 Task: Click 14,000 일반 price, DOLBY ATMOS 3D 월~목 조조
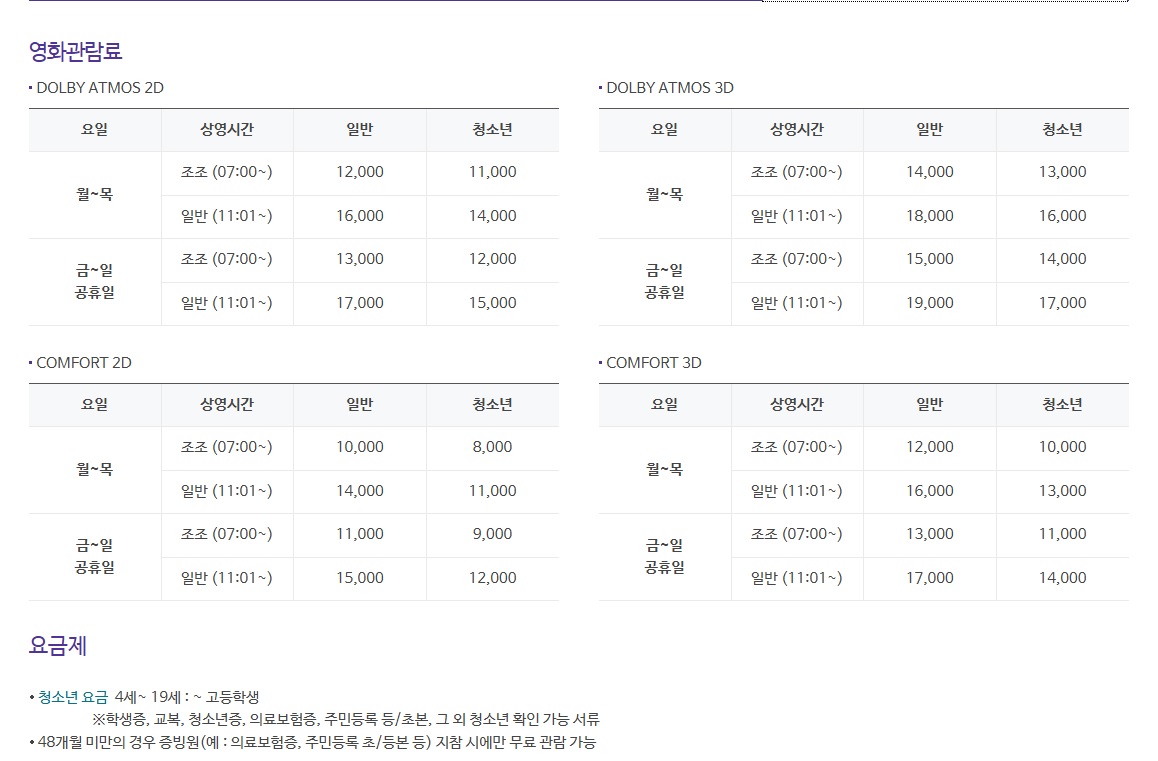pos(930,172)
